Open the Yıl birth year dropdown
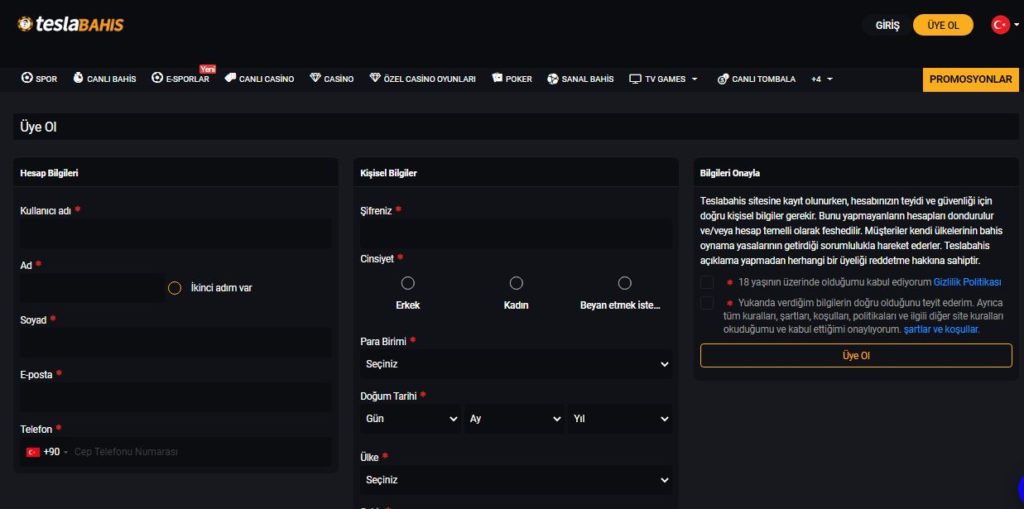Screen dimensions: 1024x509 tap(620, 419)
